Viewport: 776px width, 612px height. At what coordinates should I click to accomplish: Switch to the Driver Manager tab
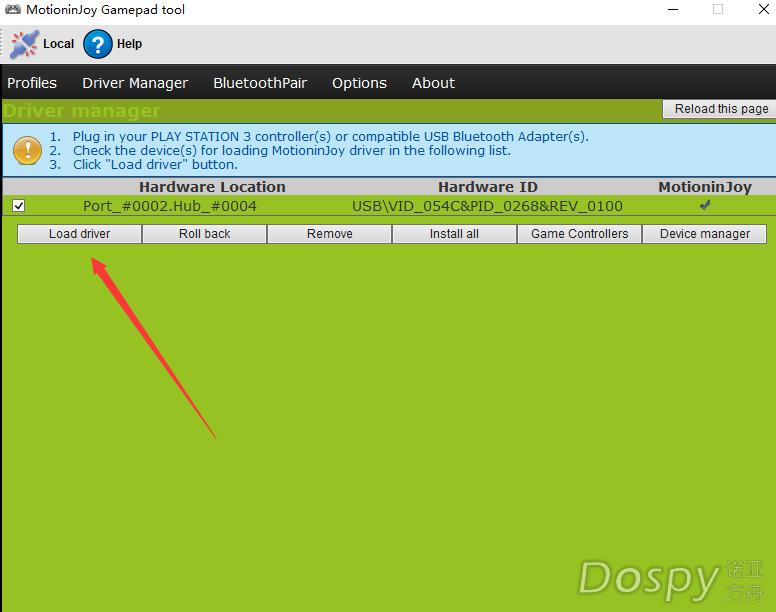pos(135,83)
